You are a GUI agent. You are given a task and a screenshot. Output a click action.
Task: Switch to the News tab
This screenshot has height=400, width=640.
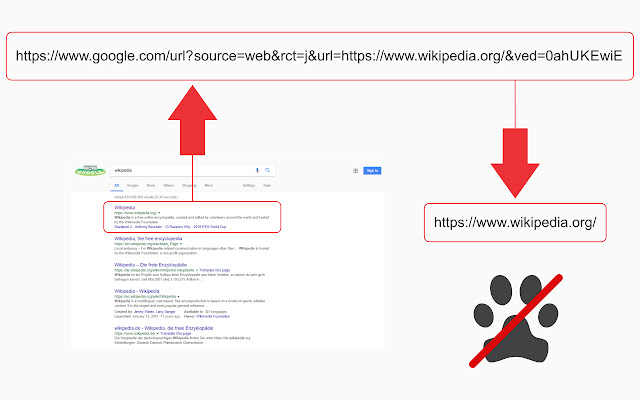pos(151,185)
